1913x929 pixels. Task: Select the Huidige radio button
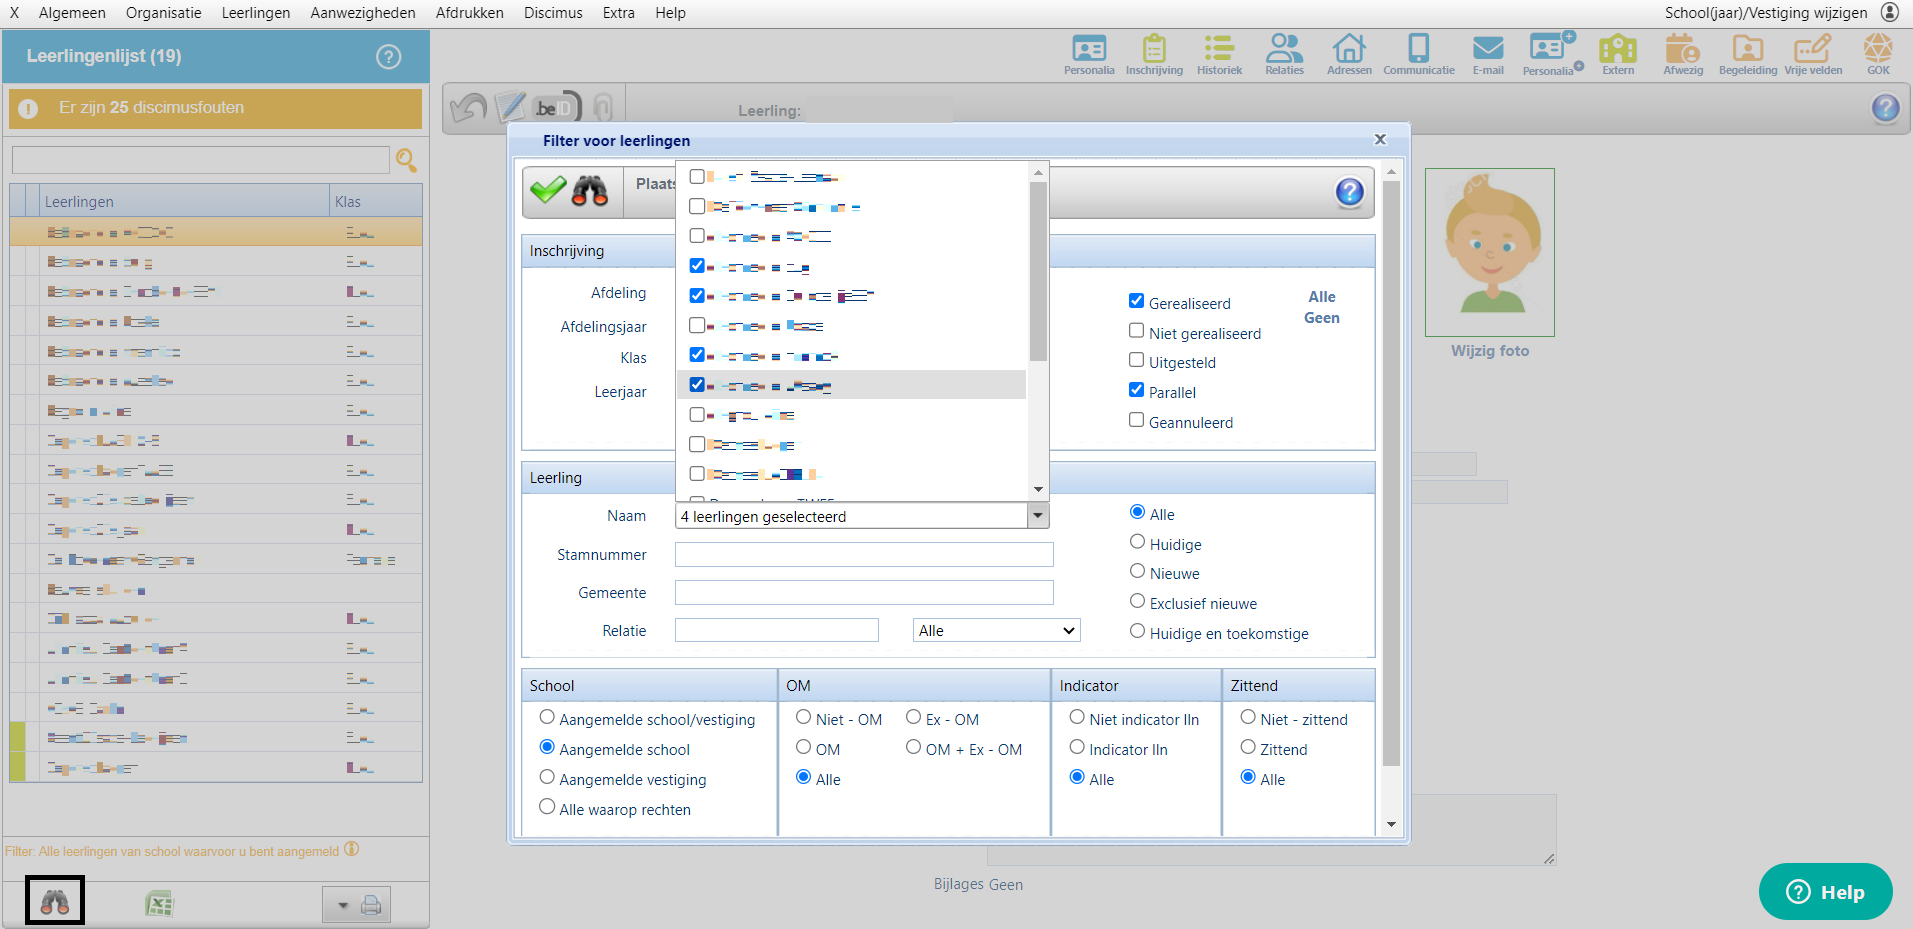1137,542
